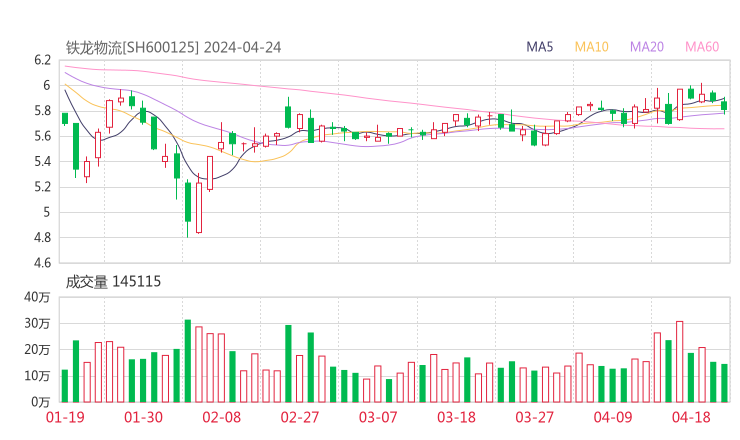
Task: Click the 20万 volume axis label
Action: tap(37, 350)
